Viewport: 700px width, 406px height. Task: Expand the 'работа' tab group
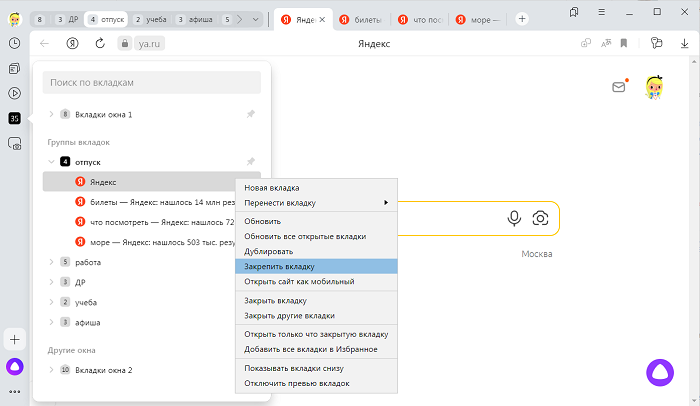tap(51, 262)
